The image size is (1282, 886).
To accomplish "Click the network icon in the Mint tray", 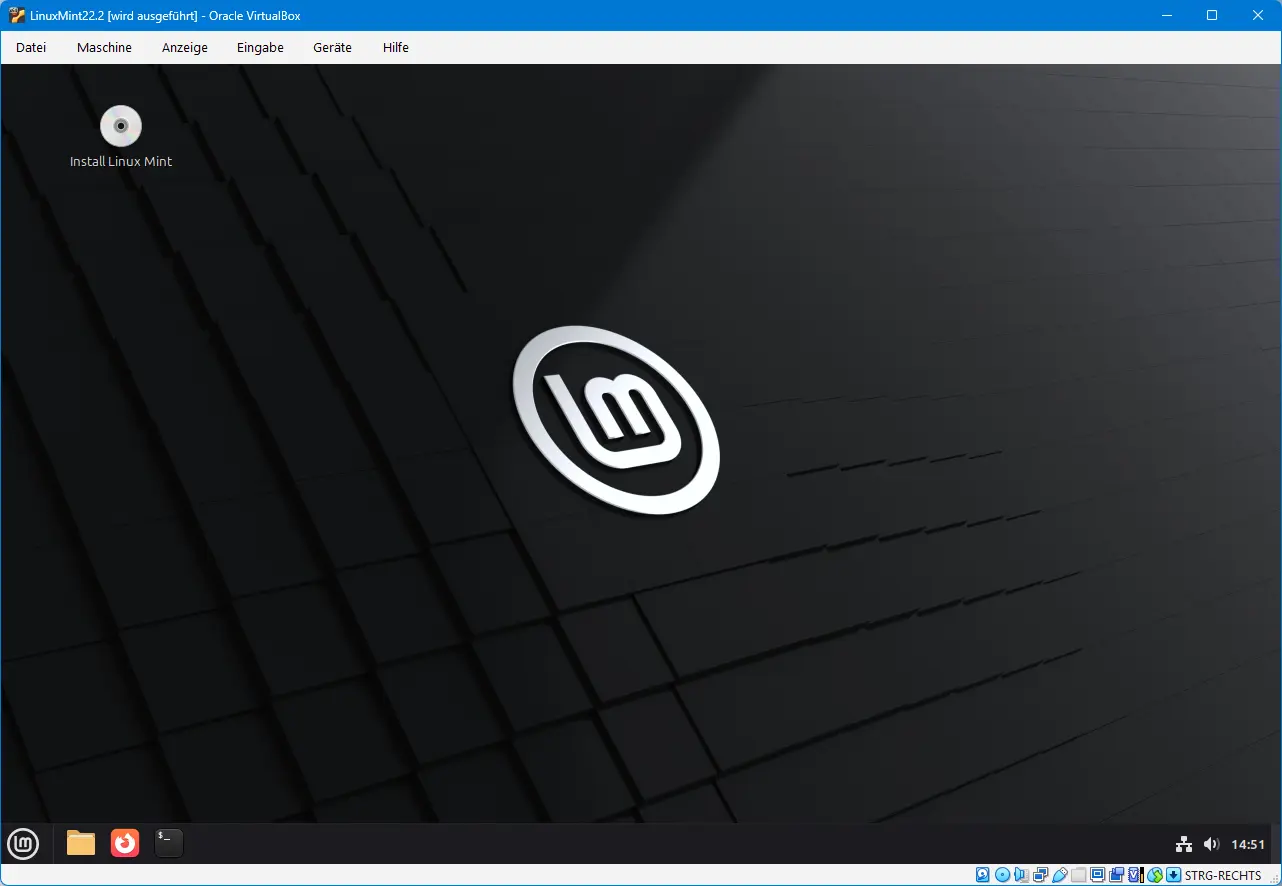I will tap(1184, 843).
